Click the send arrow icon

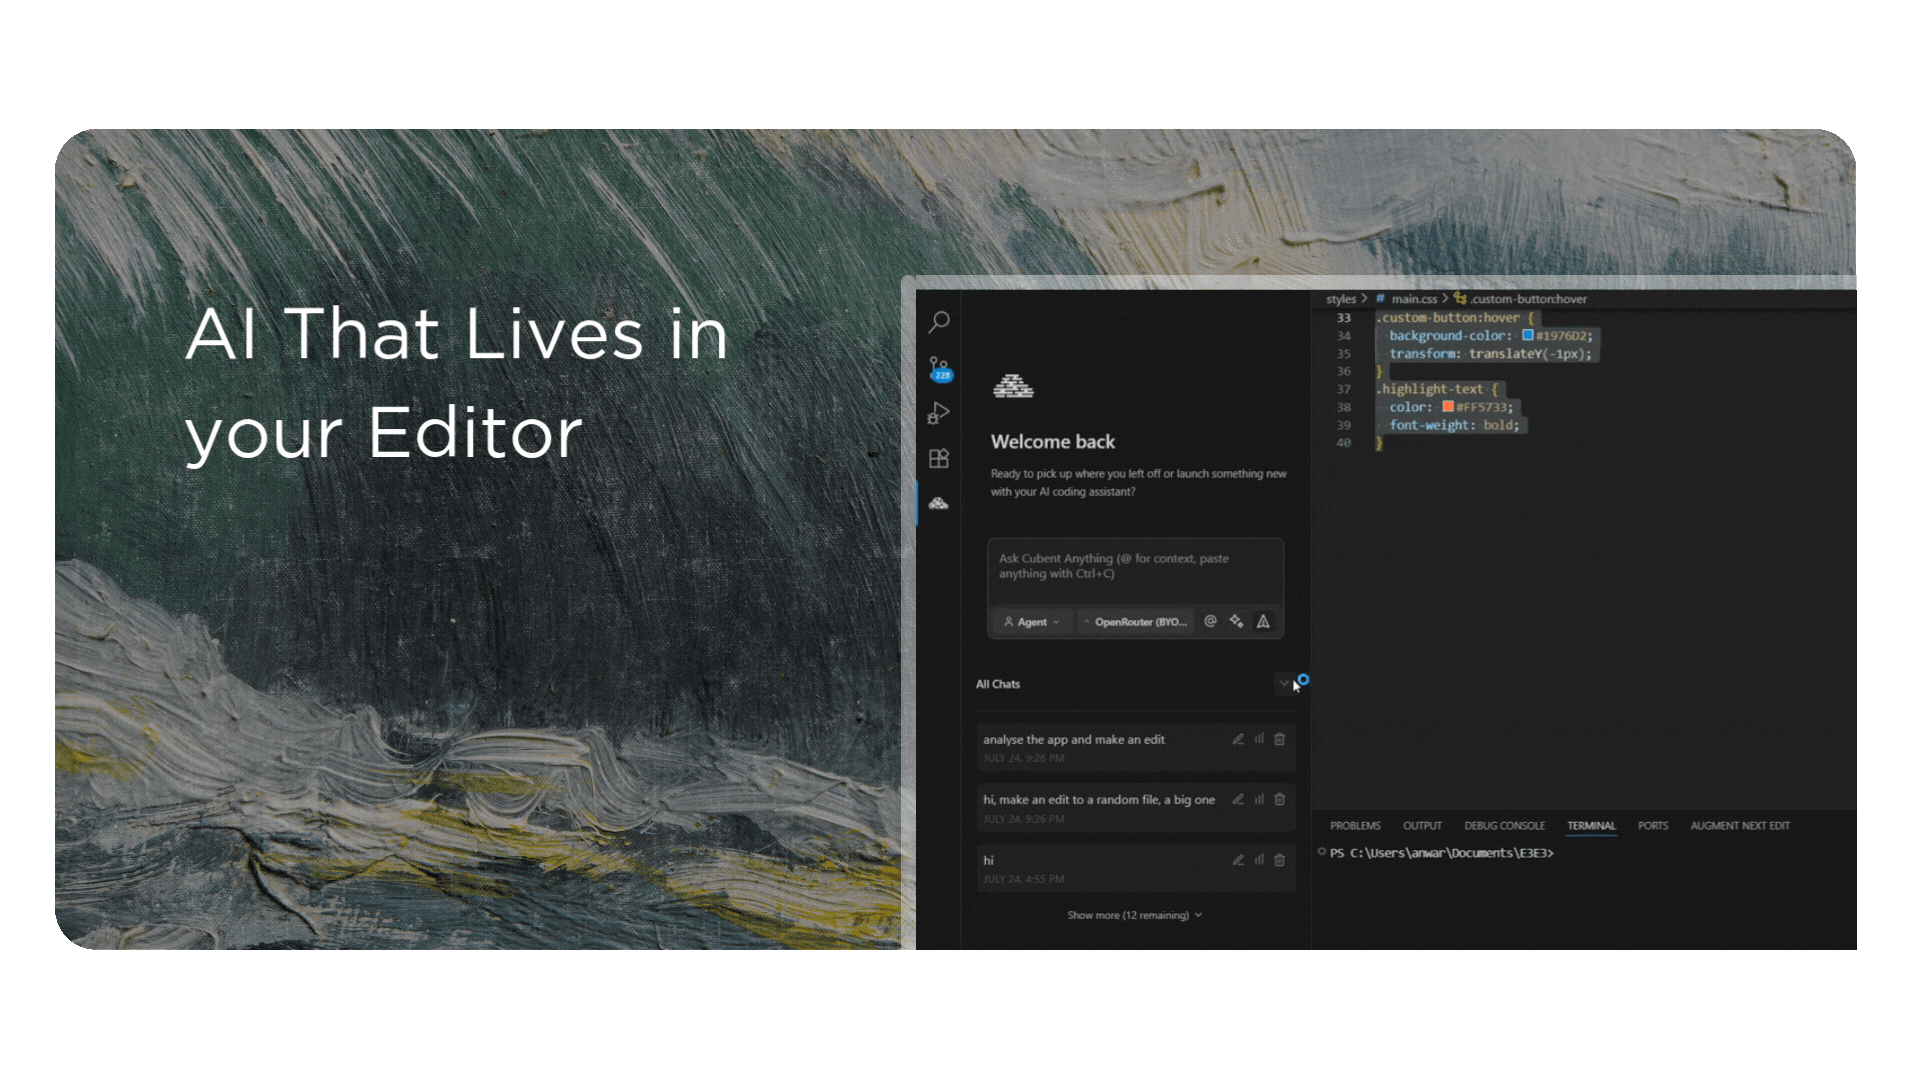click(1264, 621)
